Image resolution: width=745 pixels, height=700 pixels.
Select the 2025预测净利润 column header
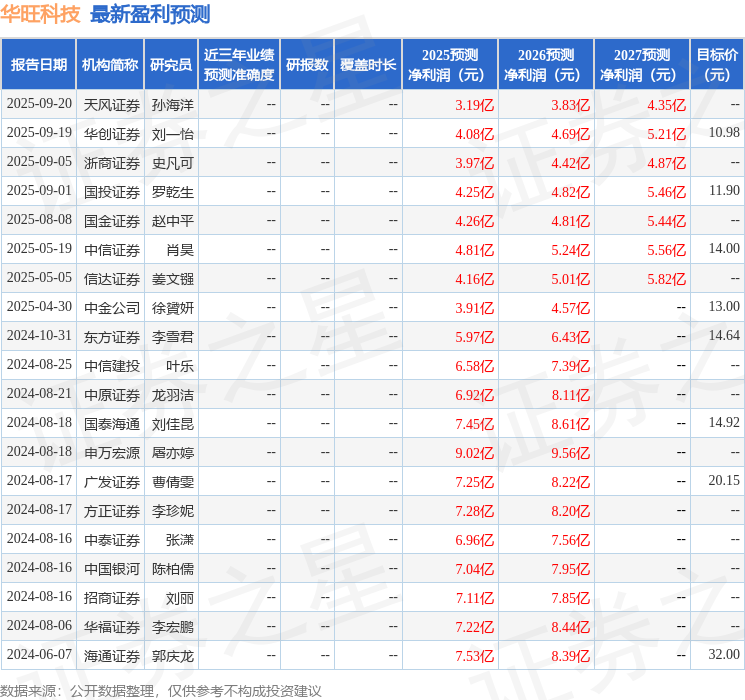click(450, 65)
